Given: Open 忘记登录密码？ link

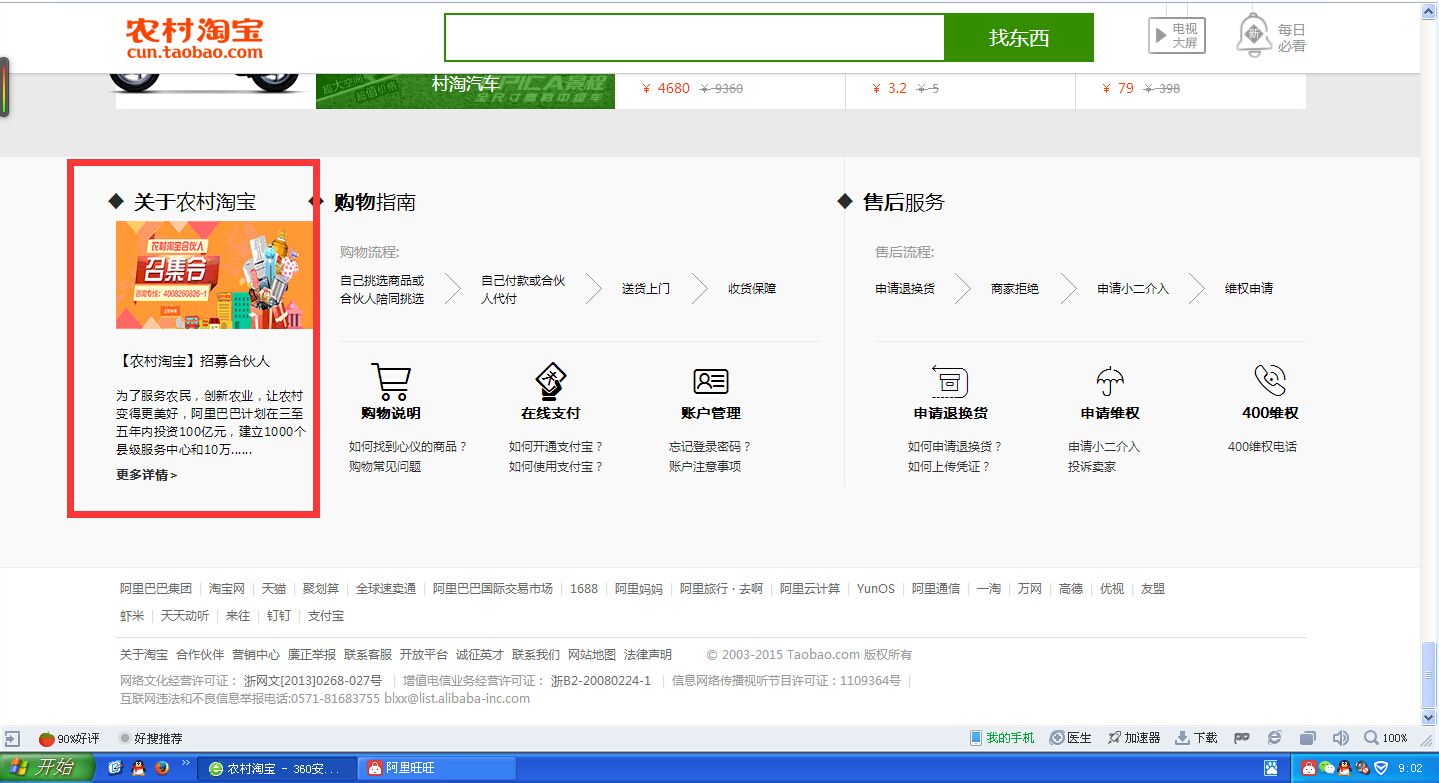Looking at the screenshot, I should click(710, 447).
